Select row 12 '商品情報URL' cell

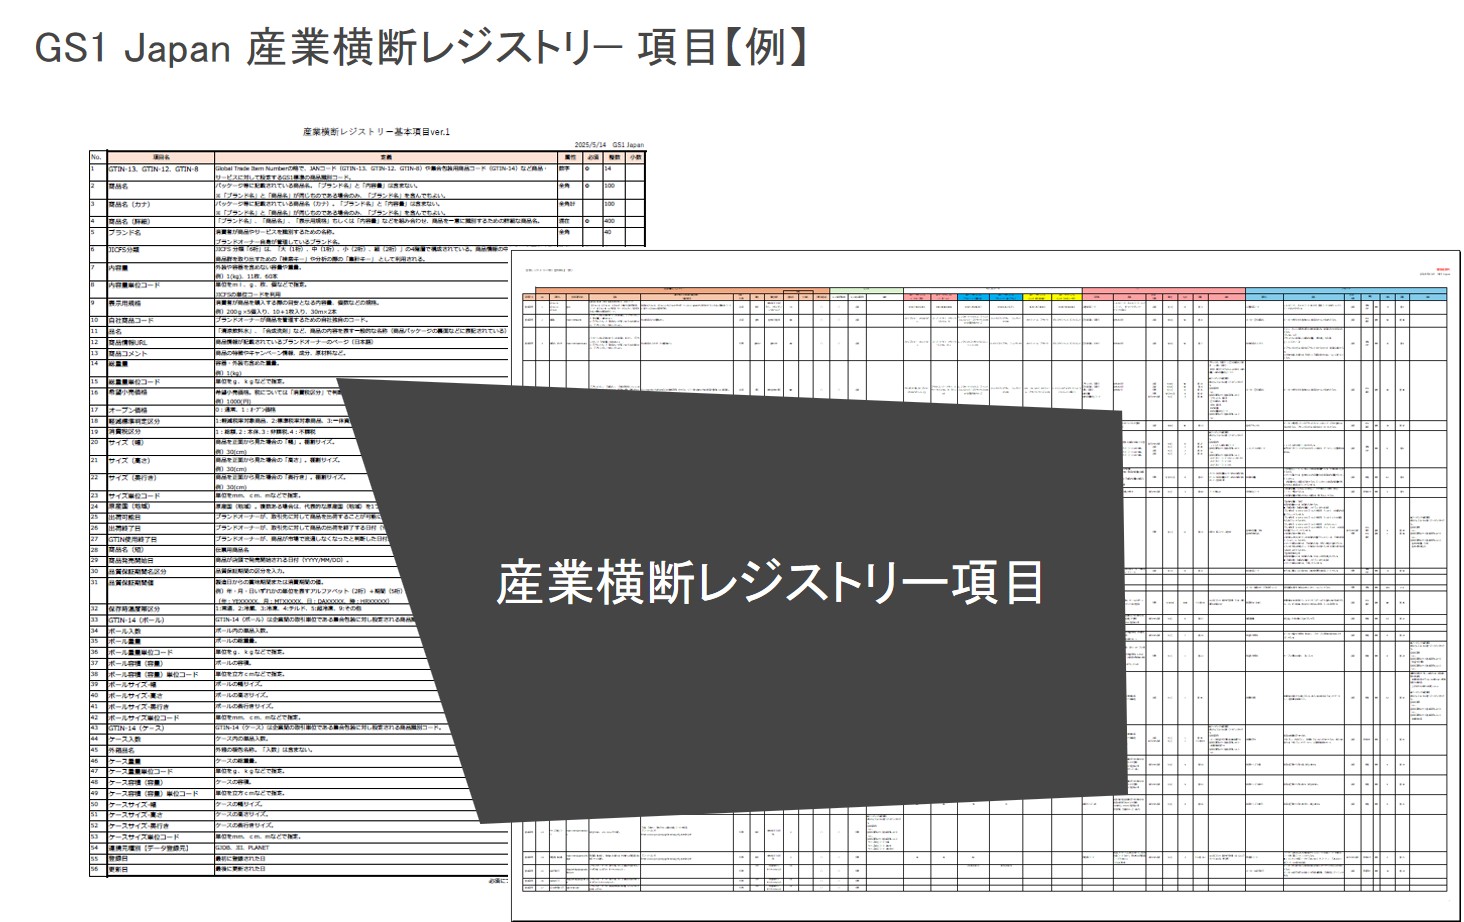[x=160, y=341]
